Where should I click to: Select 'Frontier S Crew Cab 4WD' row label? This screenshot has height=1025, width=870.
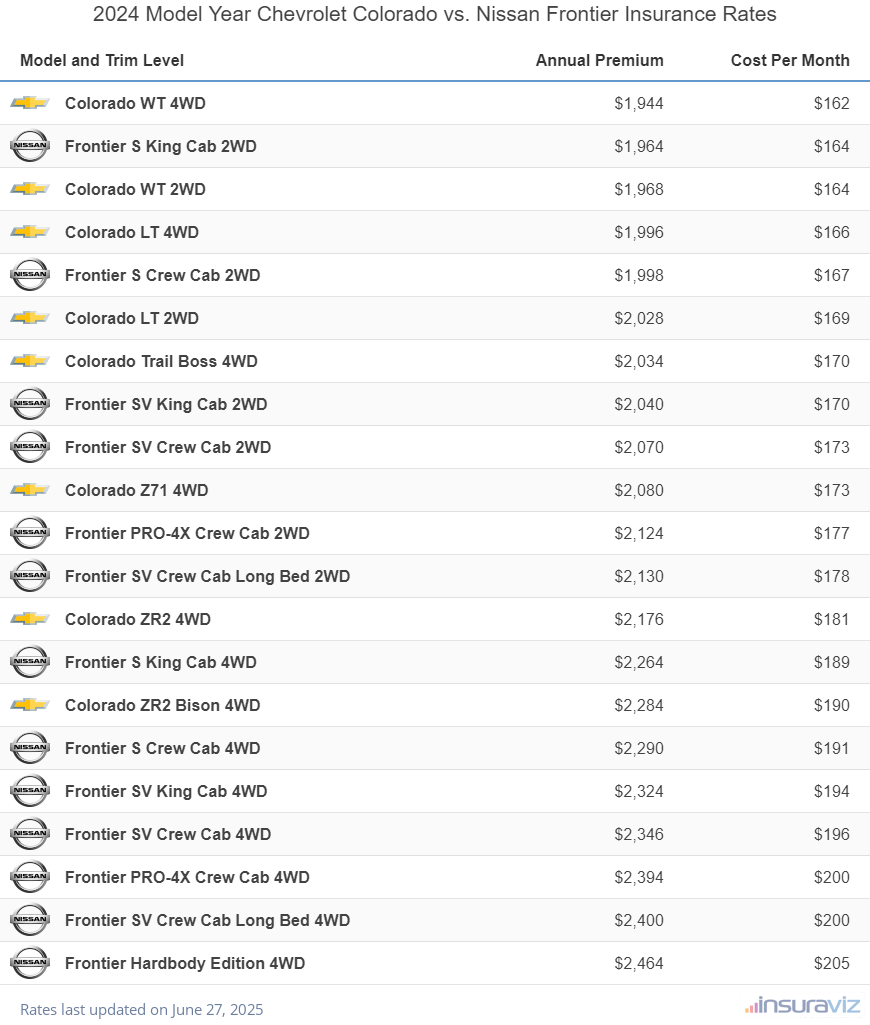[x=163, y=748]
